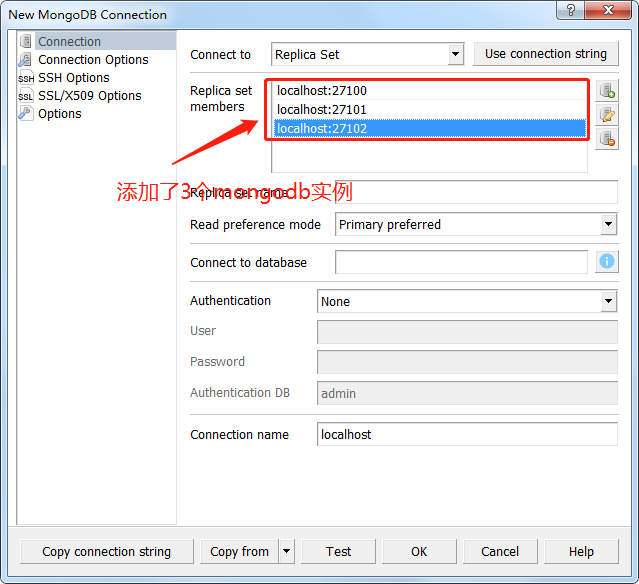Click Copy connection string button
Screen dimensions: 639x584
[x=107, y=551]
